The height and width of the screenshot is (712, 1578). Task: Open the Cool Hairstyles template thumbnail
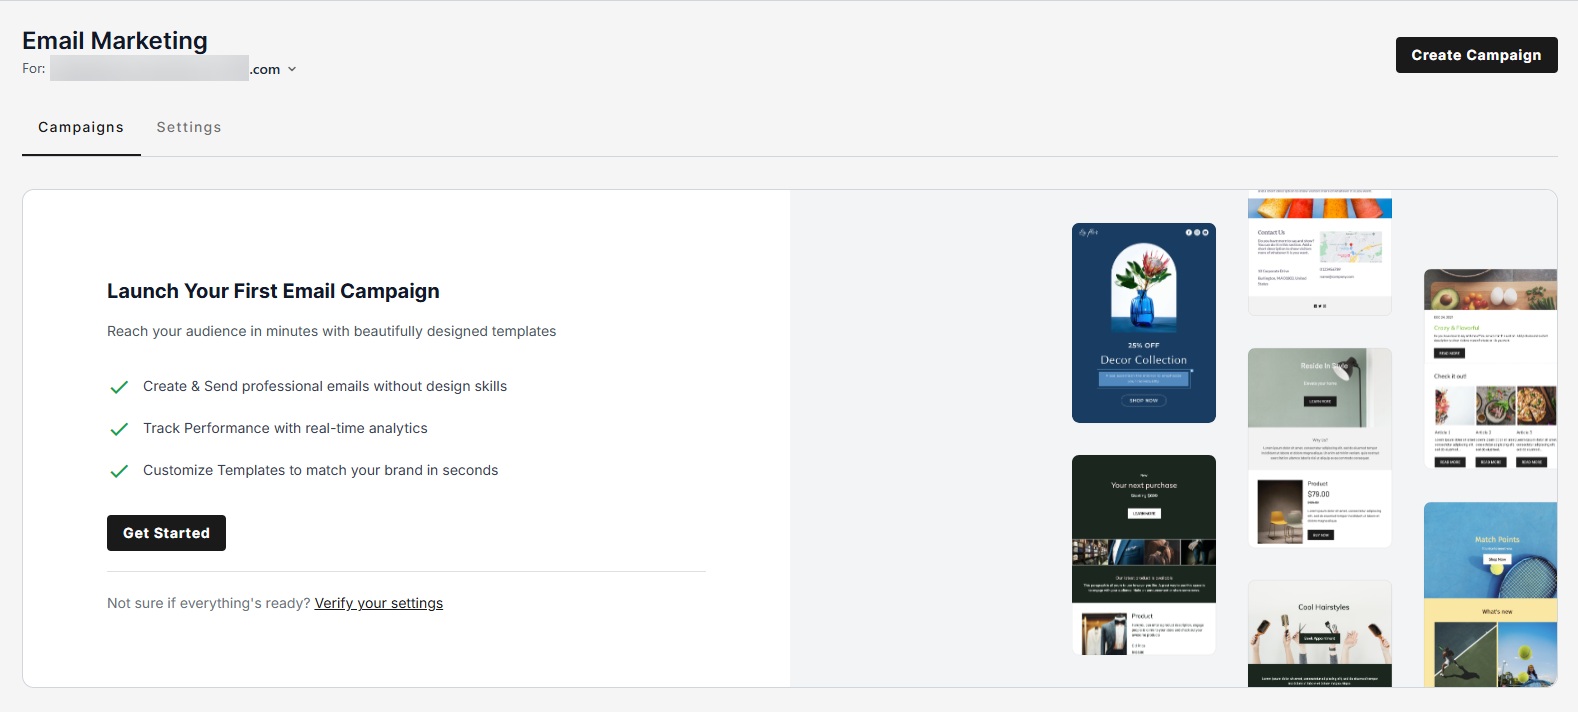(1320, 633)
